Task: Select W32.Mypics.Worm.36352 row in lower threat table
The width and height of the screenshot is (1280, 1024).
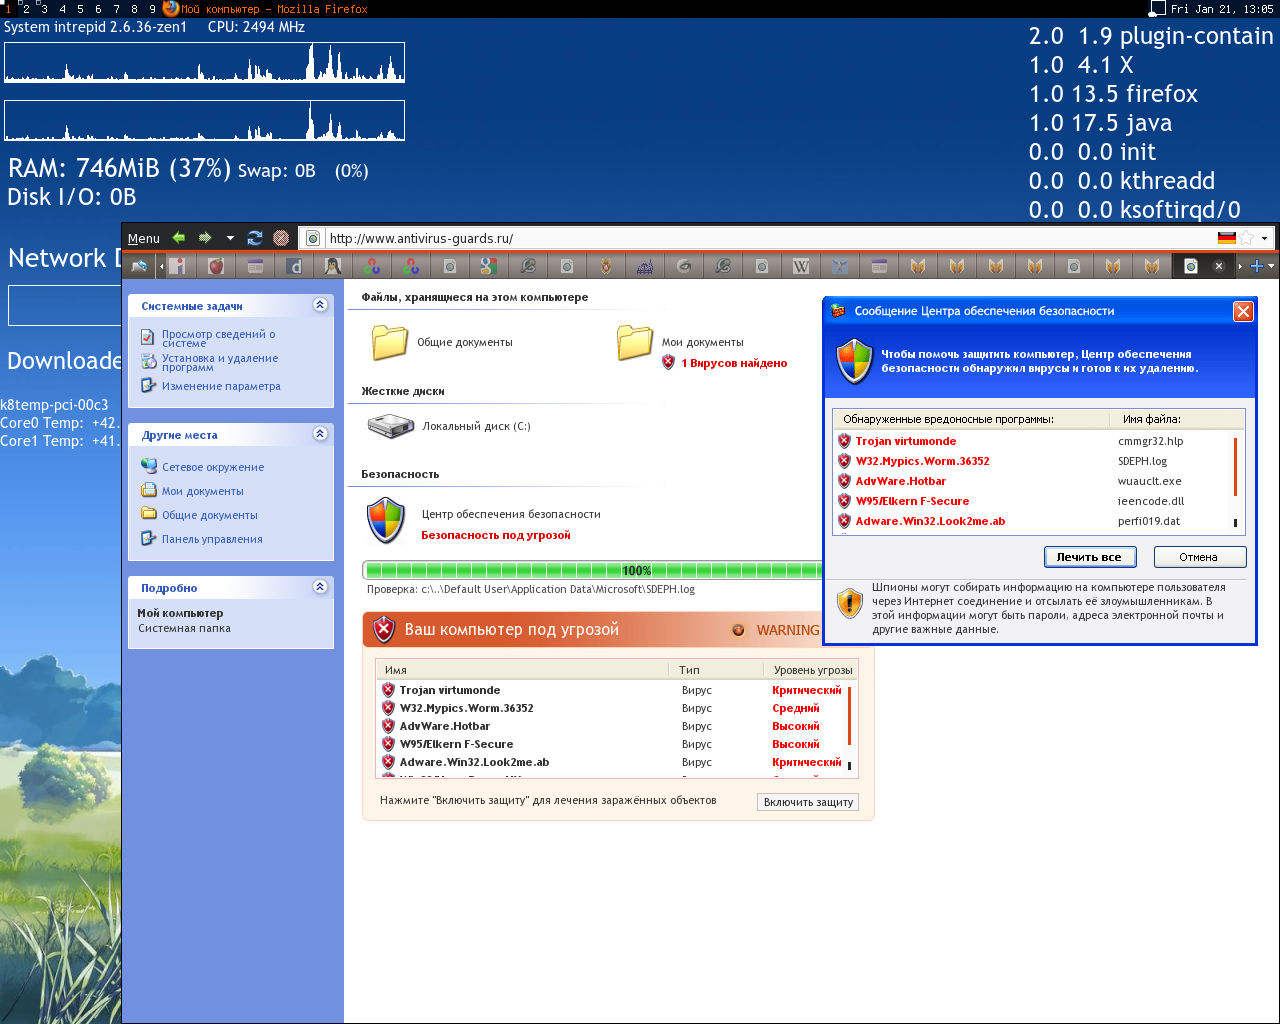Action: coord(613,708)
